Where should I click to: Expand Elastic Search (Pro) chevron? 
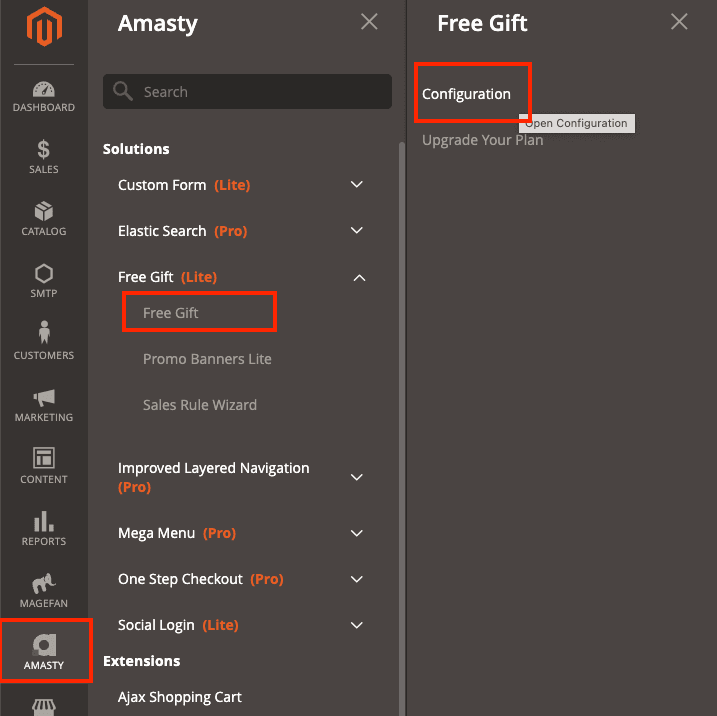tap(357, 230)
